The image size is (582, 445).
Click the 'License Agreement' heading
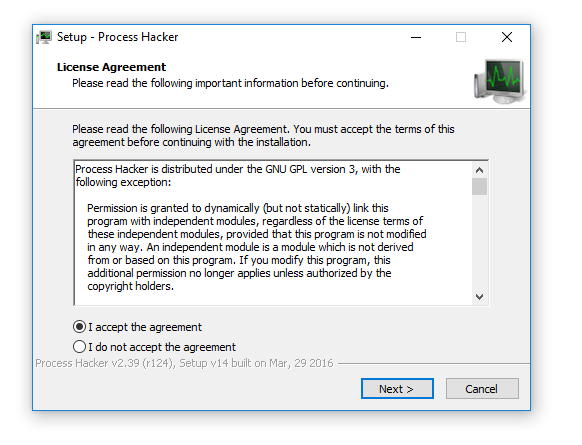click(111, 67)
